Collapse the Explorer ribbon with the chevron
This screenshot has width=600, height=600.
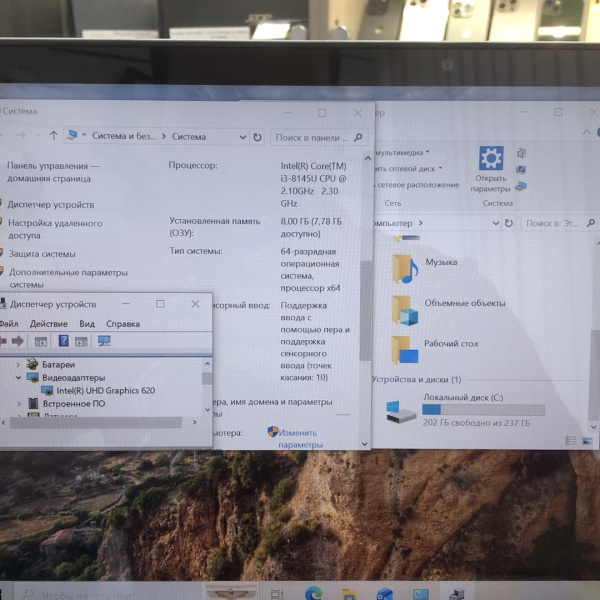click(x=586, y=132)
